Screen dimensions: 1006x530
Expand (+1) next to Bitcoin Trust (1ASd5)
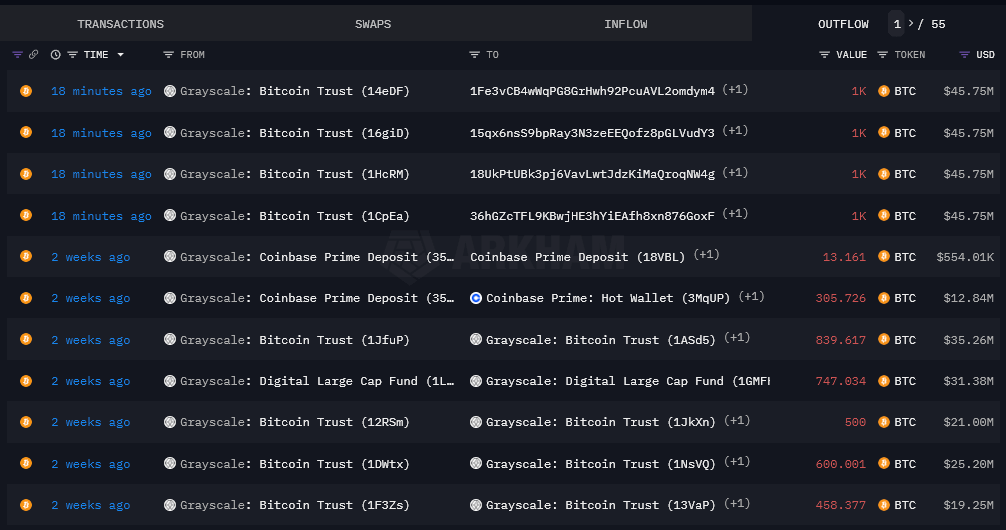(x=737, y=338)
